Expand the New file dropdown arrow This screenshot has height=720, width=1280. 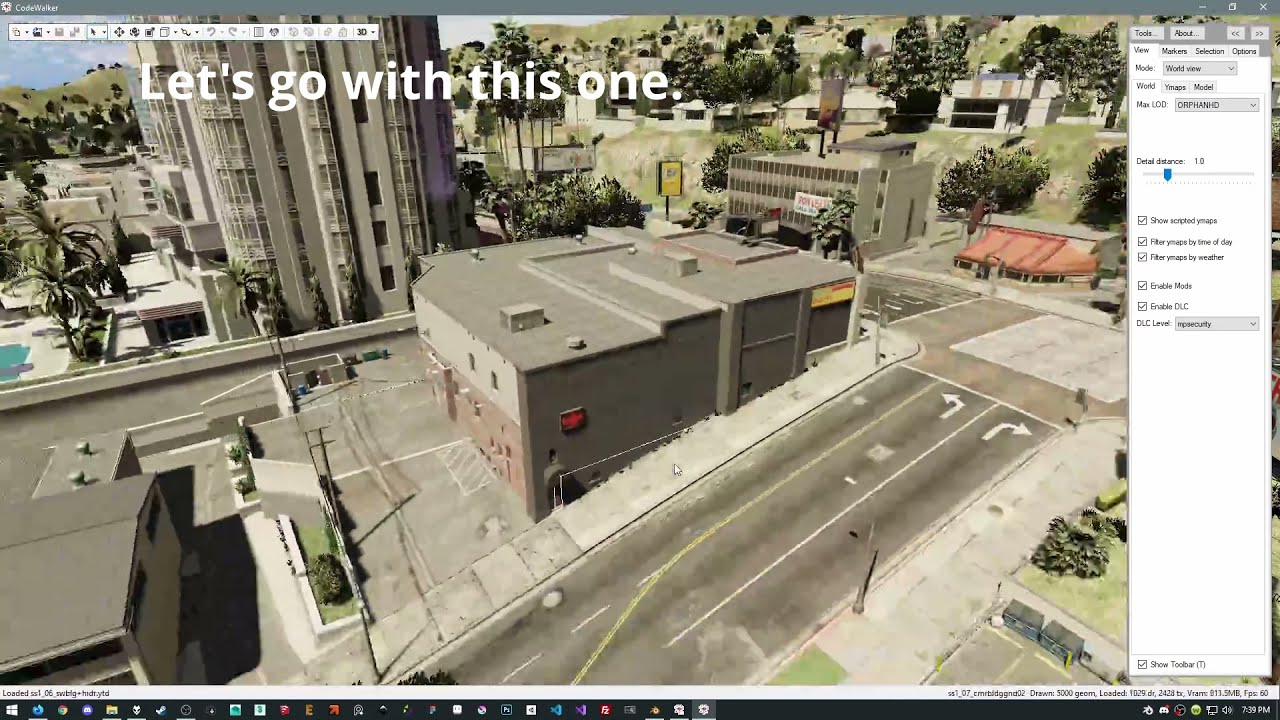point(27,32)
